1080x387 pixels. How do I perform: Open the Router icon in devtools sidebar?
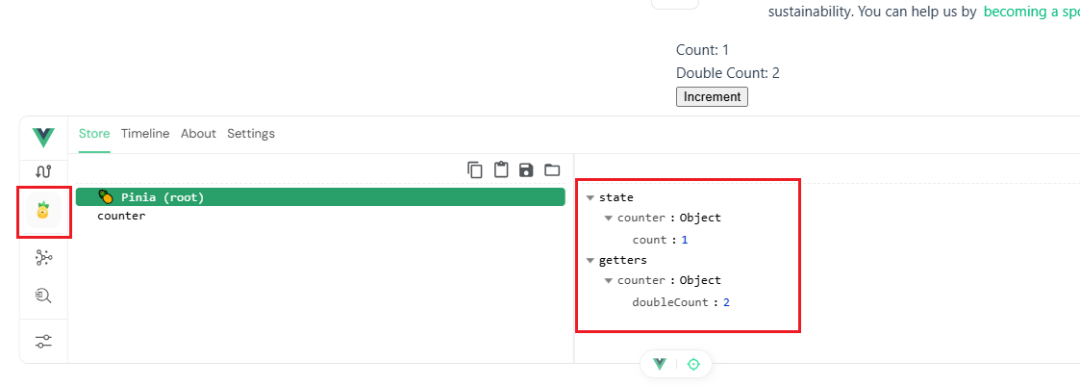(43, 171)
